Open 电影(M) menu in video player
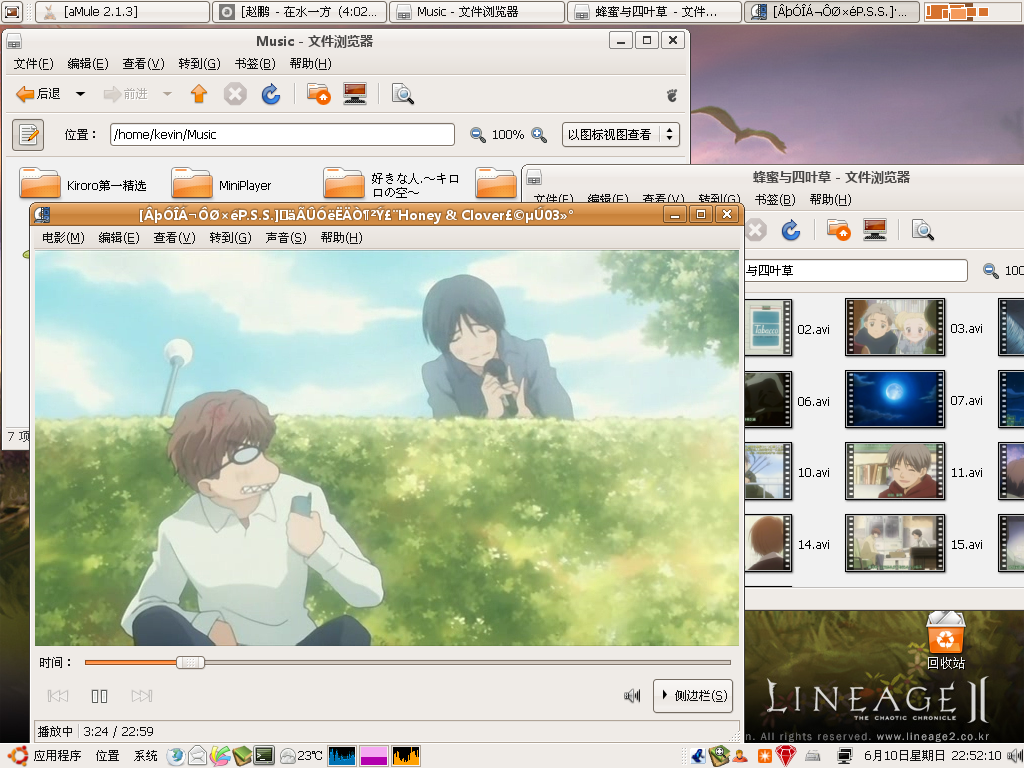Screen dimensions: 1024x768 coord(63,238)
